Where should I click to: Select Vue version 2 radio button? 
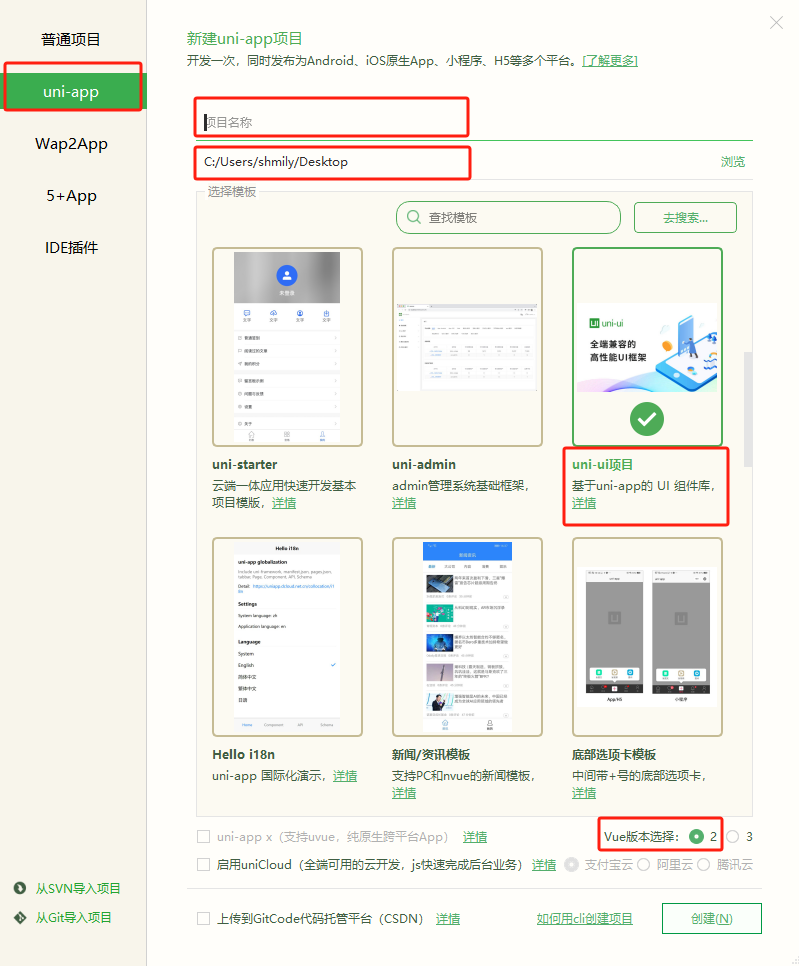coord(696,837)
